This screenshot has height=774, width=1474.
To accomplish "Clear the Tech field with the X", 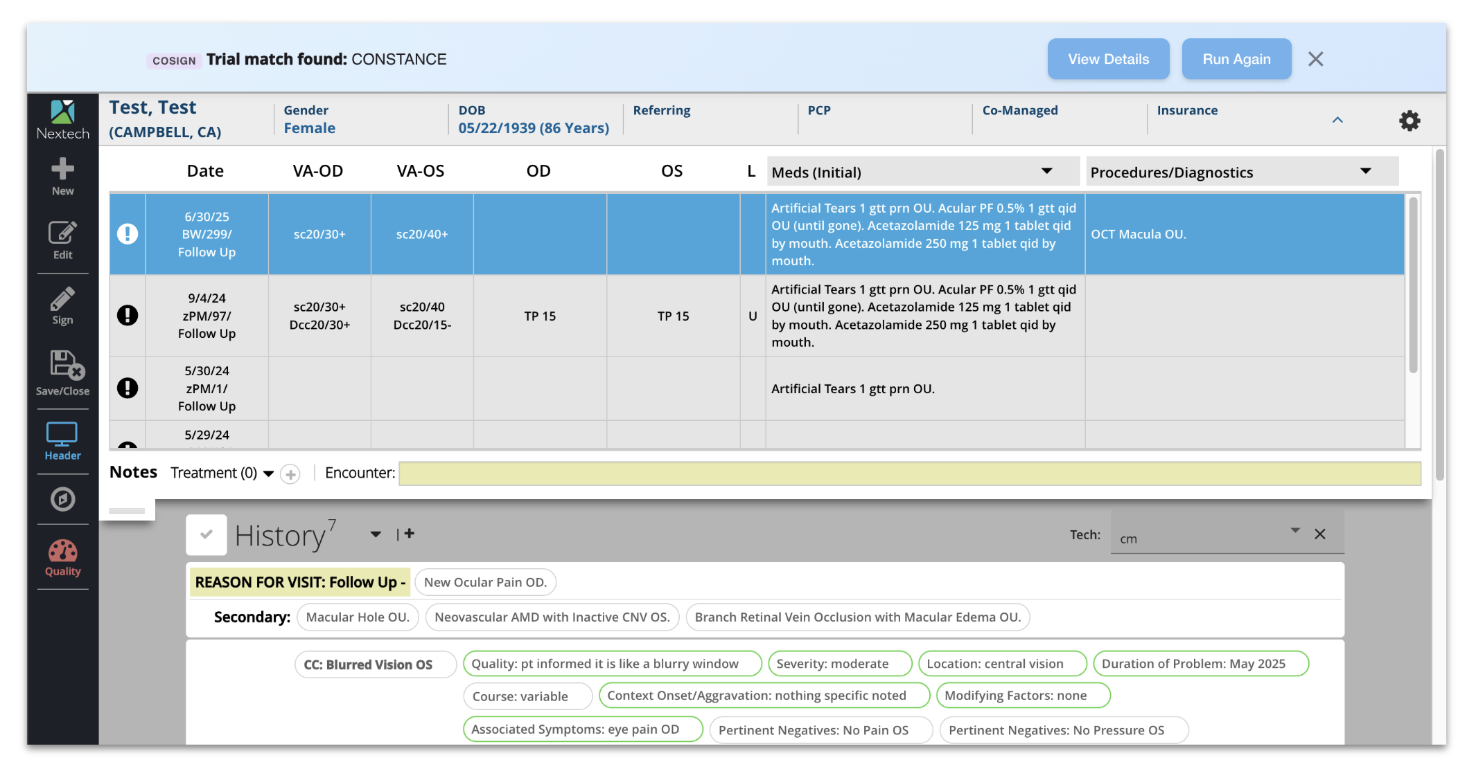I will click(1320, 533).
